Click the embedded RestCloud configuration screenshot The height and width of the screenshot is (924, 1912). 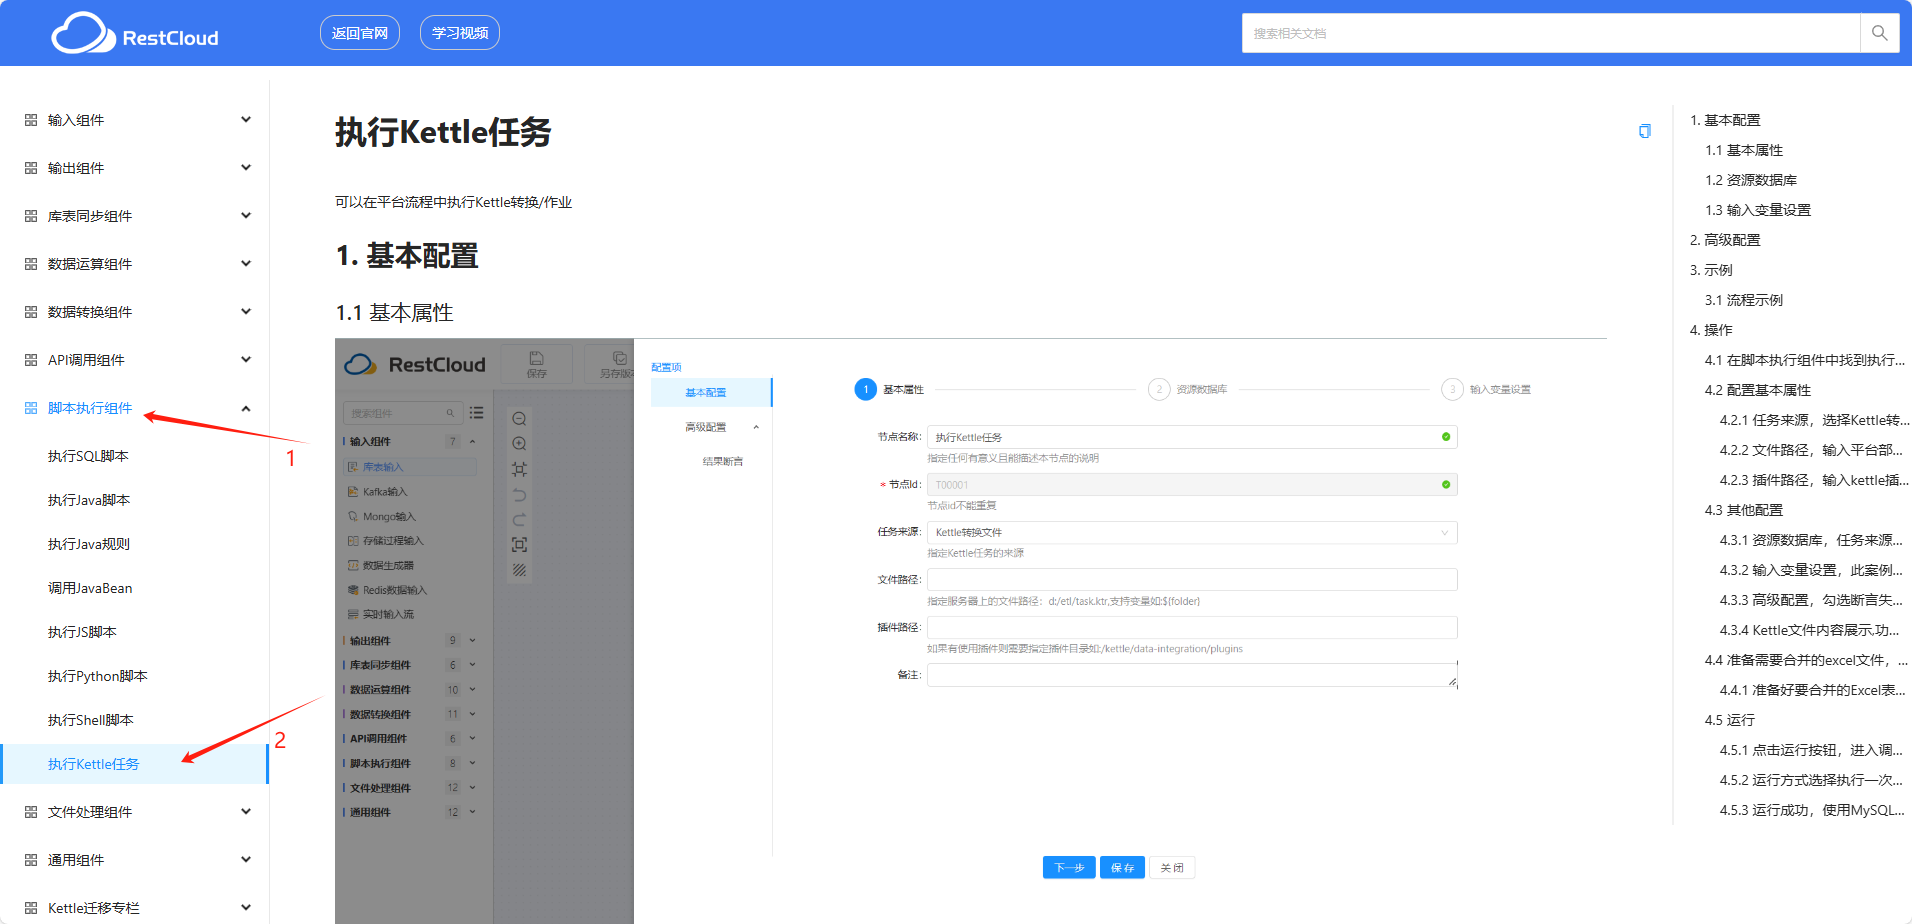click(x=970, y=631)
